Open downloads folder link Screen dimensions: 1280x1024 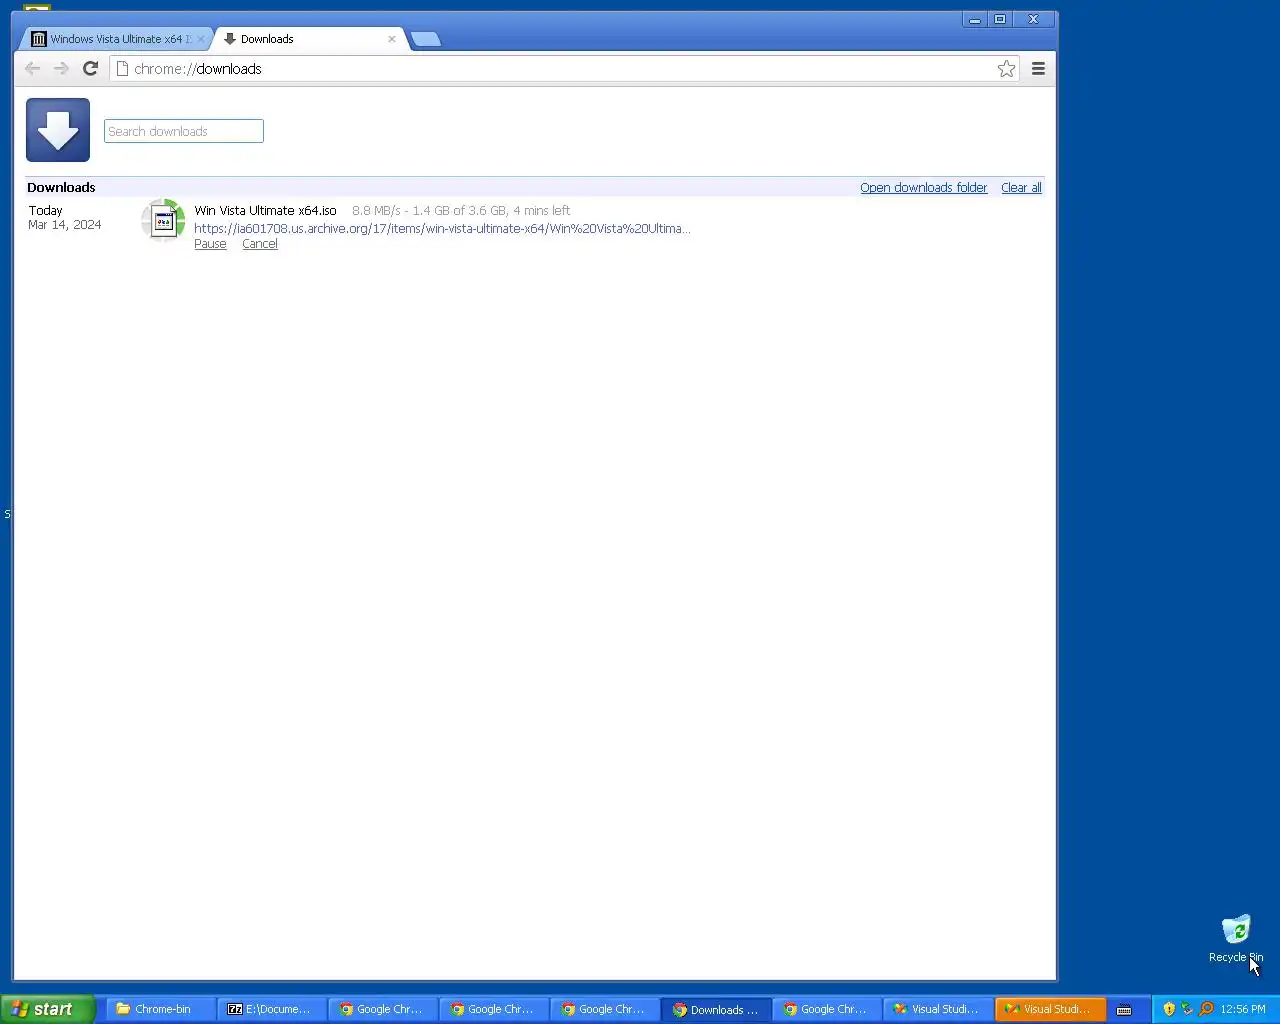coord(923,188)
